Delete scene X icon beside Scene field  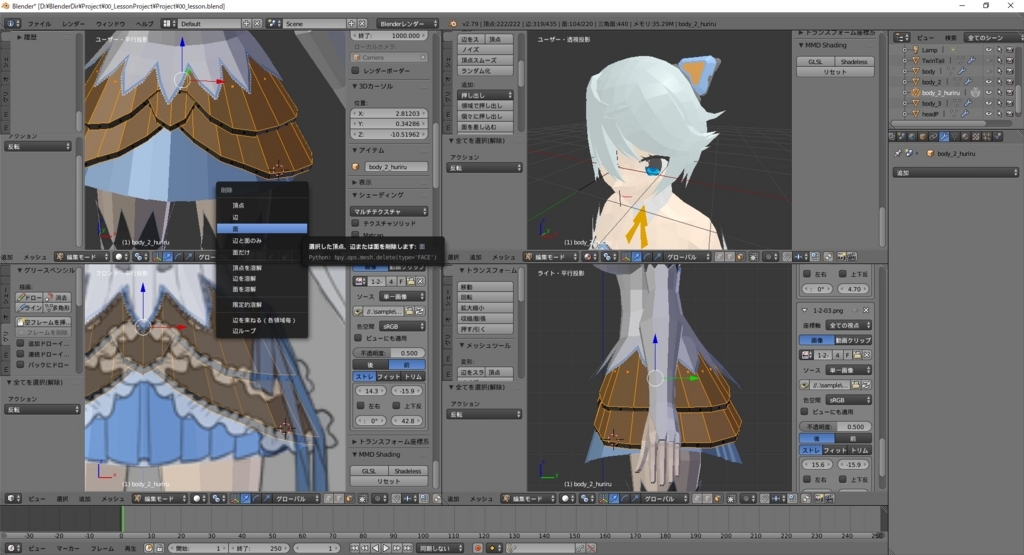pos(362,24)
